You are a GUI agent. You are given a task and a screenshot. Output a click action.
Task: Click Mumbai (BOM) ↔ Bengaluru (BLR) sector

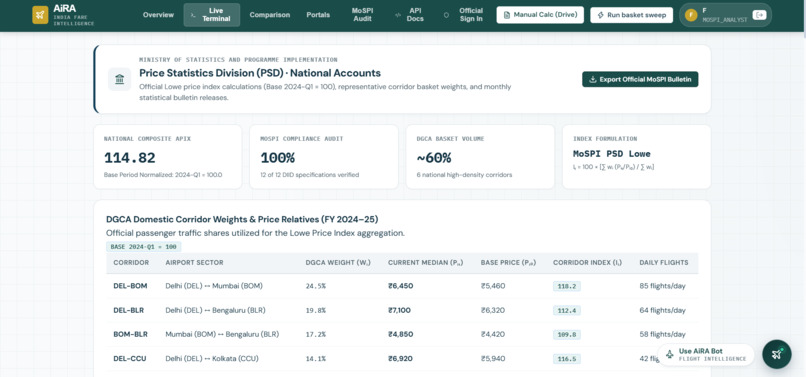tap(222, 334)
